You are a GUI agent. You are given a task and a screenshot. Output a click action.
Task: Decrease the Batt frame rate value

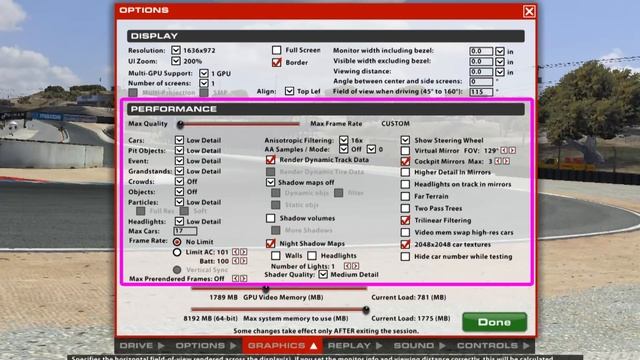236,261
